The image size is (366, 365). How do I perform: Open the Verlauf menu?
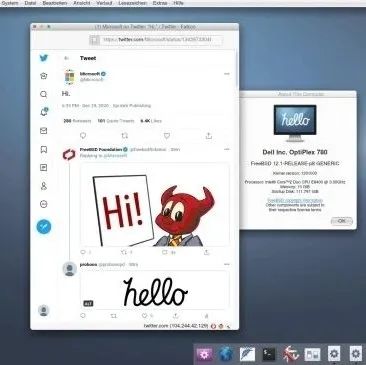pos(104,3)
